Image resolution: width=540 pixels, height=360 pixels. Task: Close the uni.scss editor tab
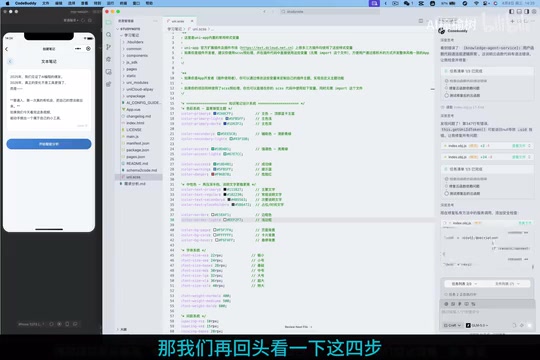(192, 21)
